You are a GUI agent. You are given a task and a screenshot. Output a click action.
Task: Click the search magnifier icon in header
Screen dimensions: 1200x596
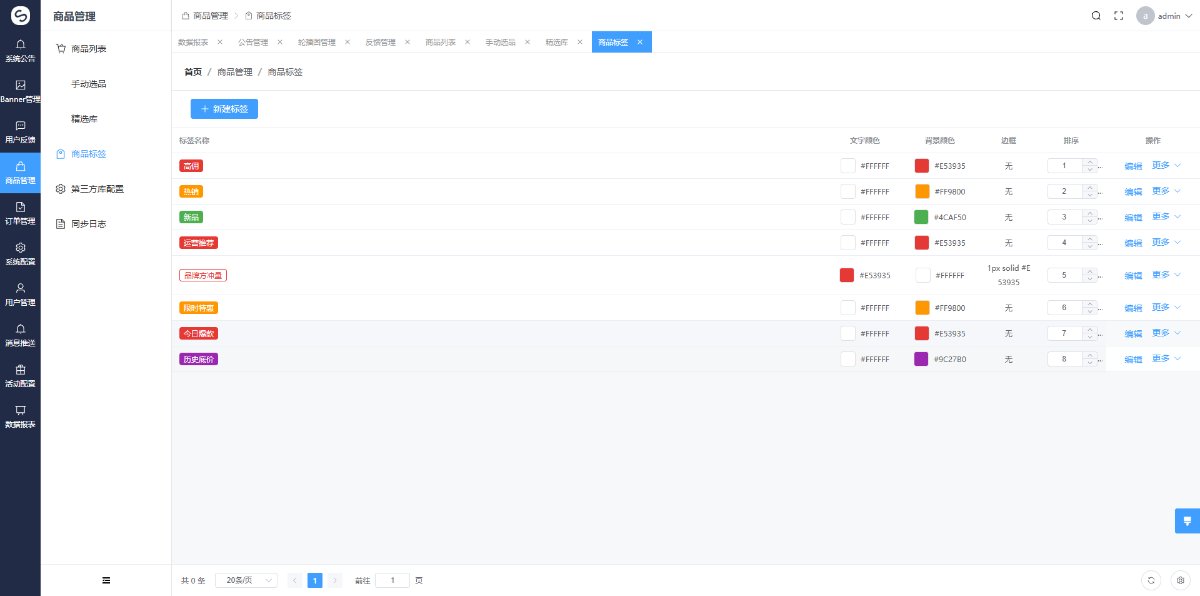1096,15
